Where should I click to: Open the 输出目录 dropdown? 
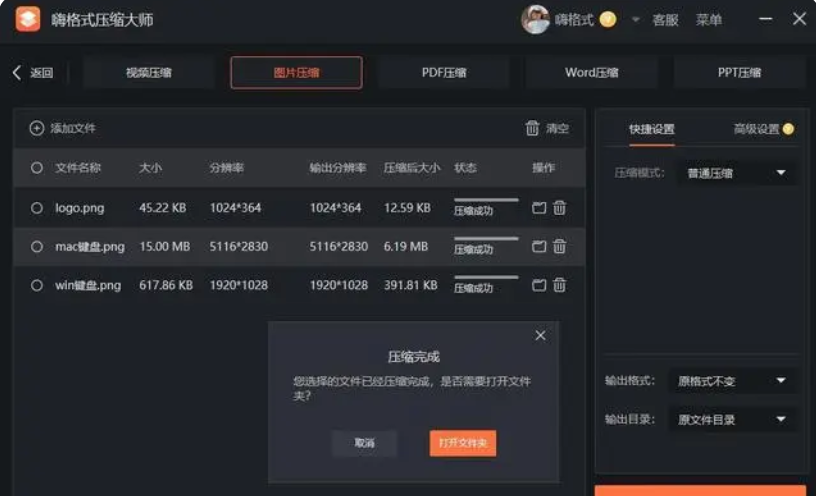[737, 419]
